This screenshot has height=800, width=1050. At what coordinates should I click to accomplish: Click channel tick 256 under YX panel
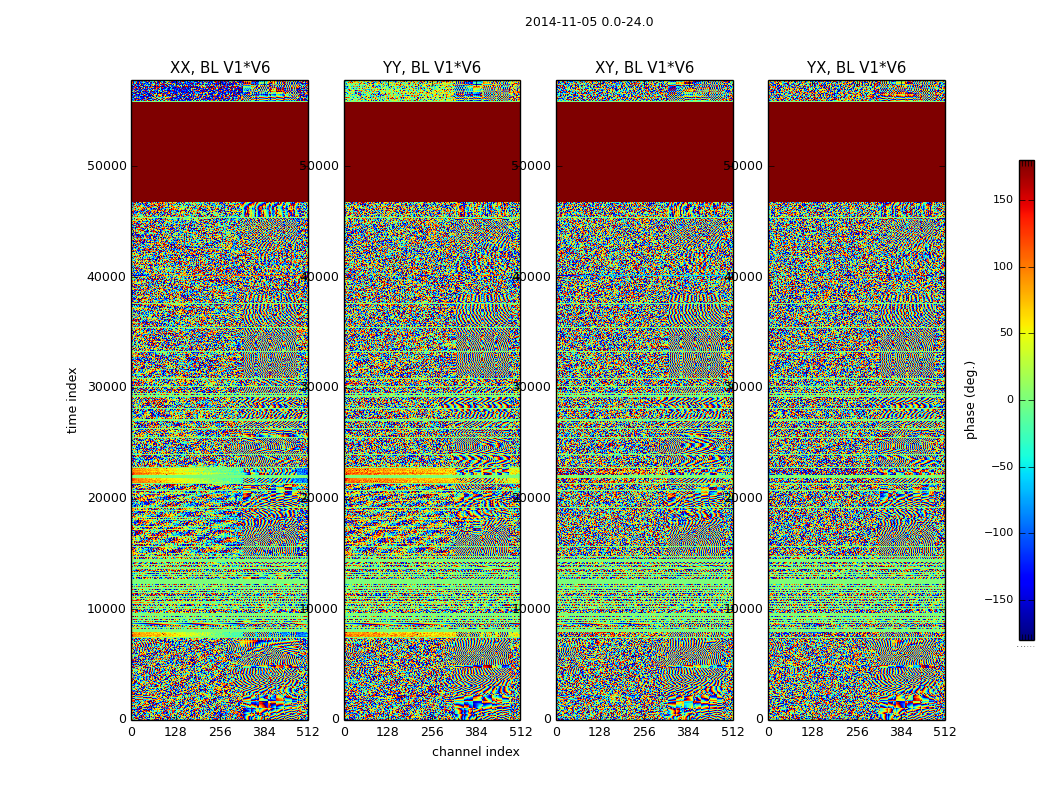(856, 732)
